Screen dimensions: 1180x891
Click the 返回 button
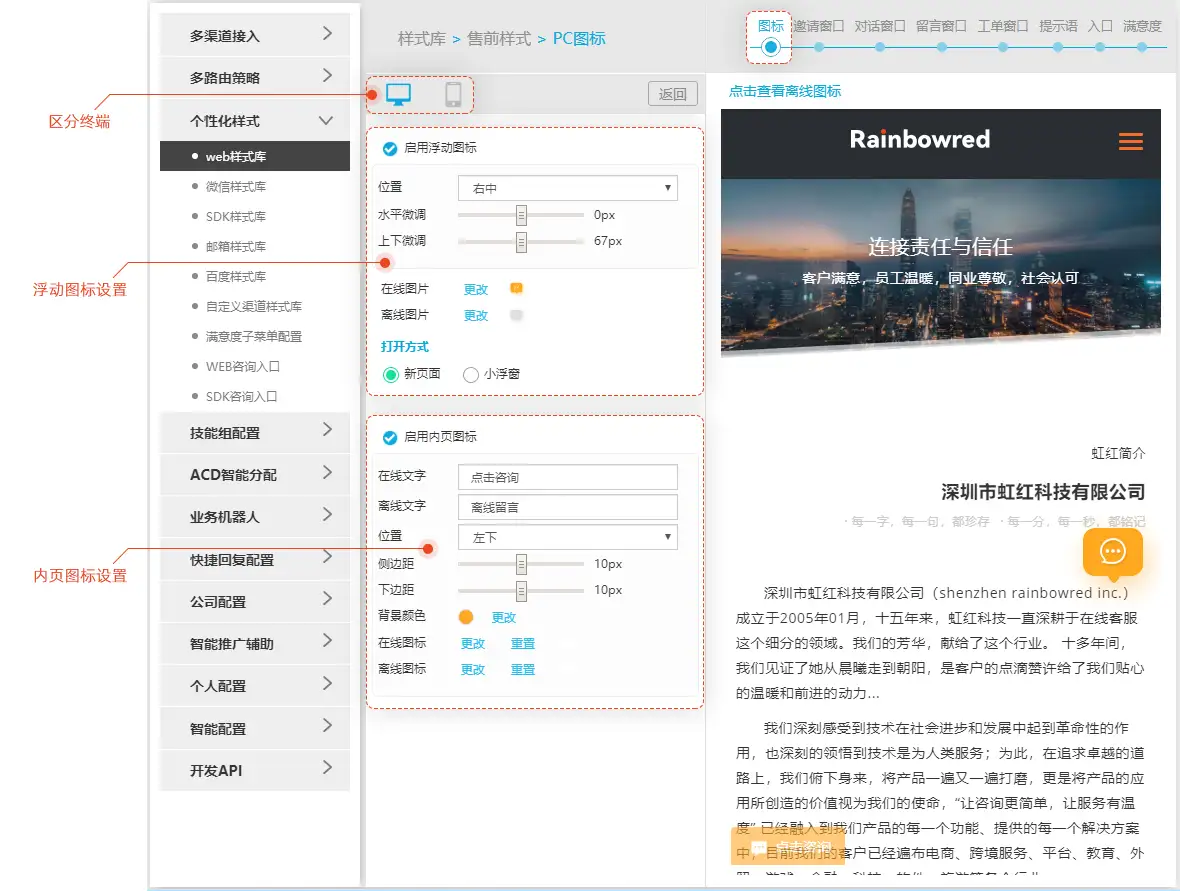pyautogui.click(x=672, y=94)
